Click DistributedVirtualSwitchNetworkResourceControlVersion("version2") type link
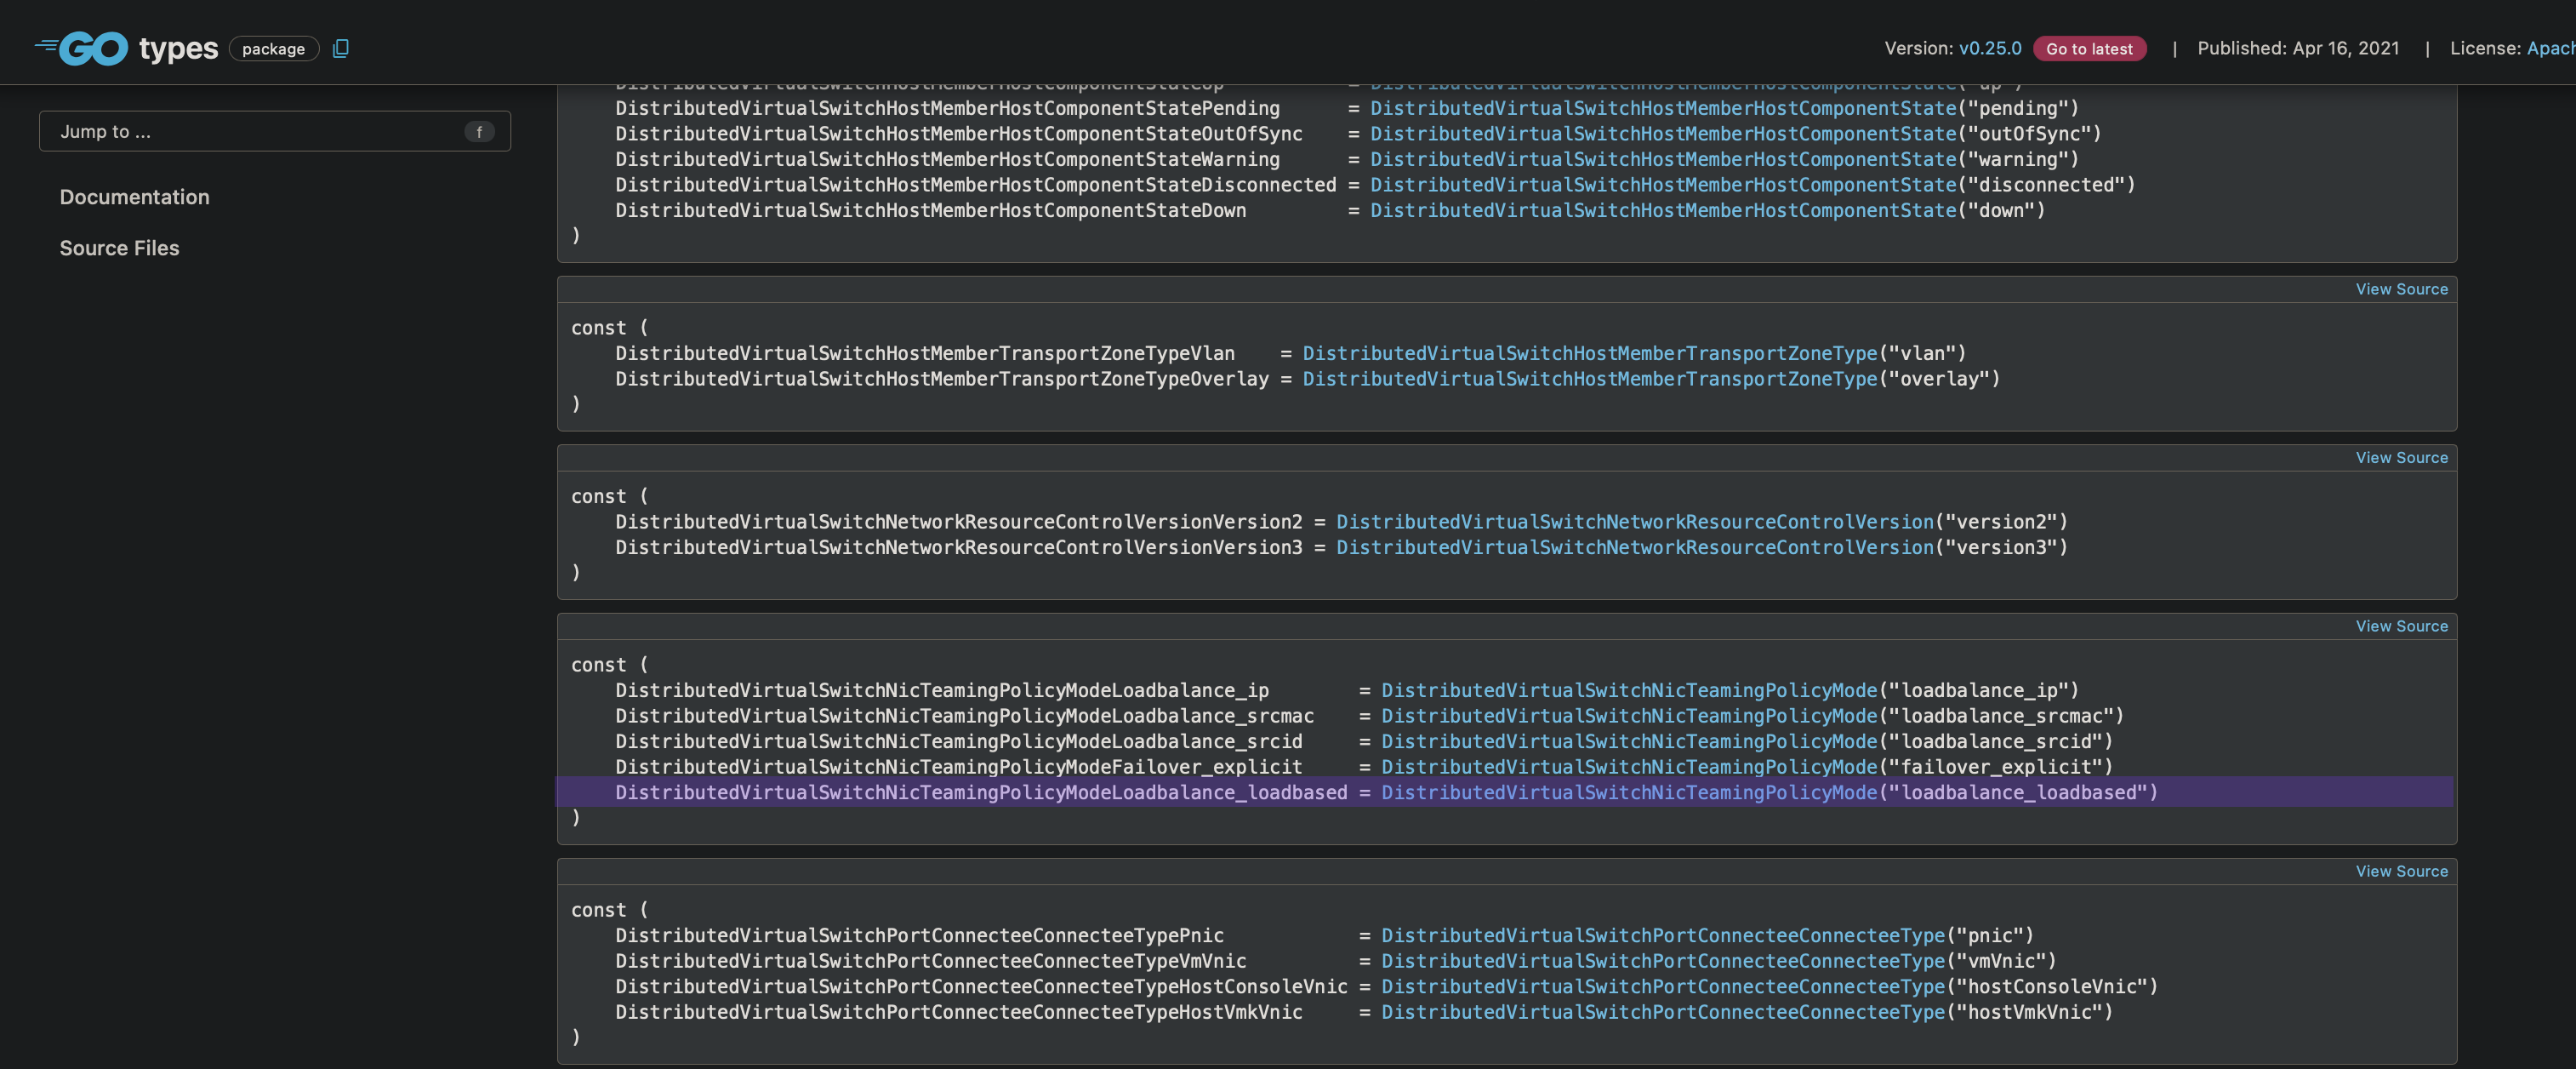Screen dimensions: 2576x1069 point(1634,521)
